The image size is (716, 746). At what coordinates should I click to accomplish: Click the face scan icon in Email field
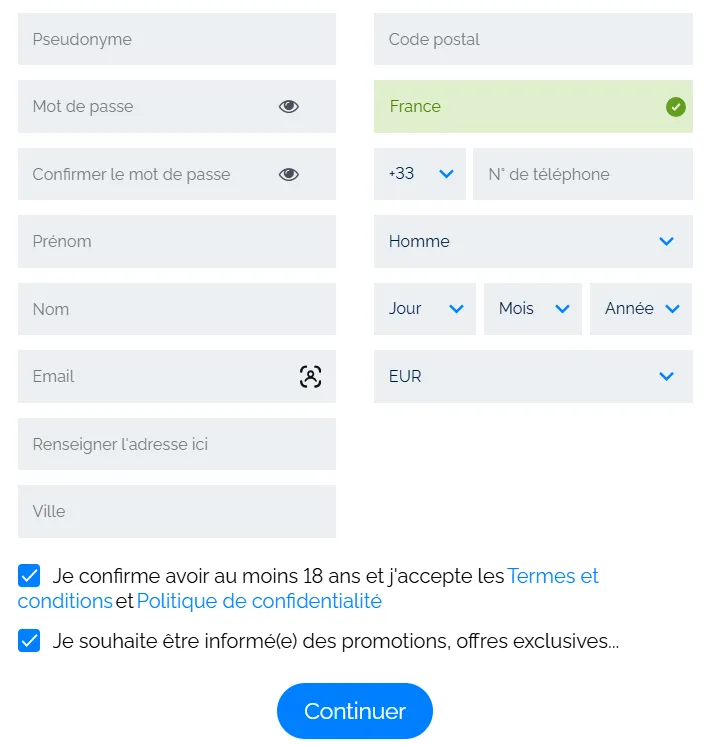310,377
